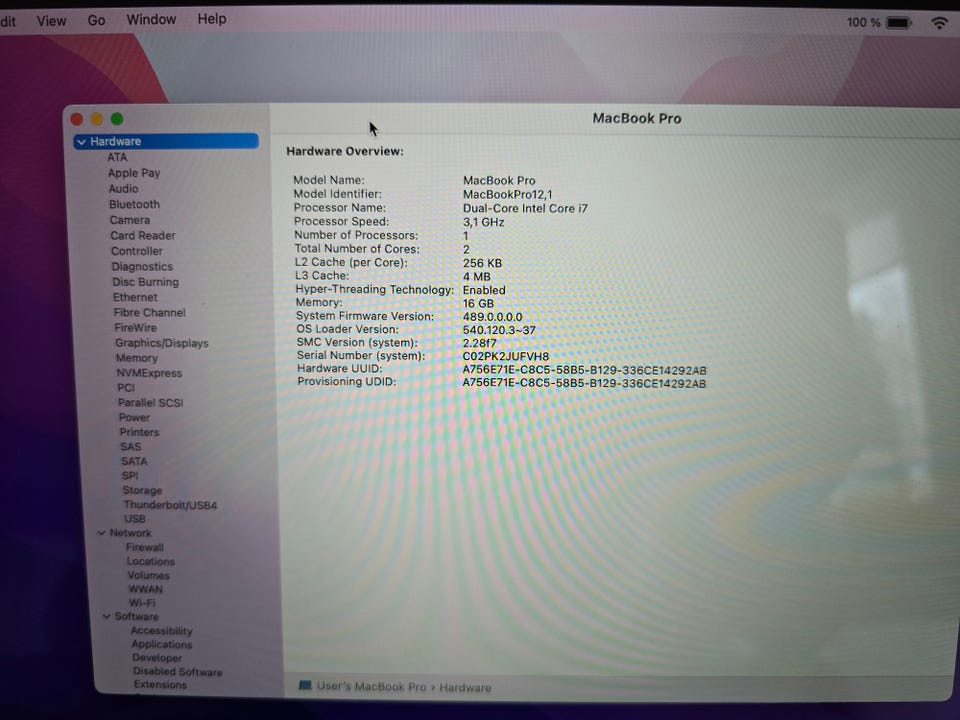Select Thunderbolt/USB4 in the sidebar
The width and height of the screenshot is (960, 720).
(x=171, y=505)
